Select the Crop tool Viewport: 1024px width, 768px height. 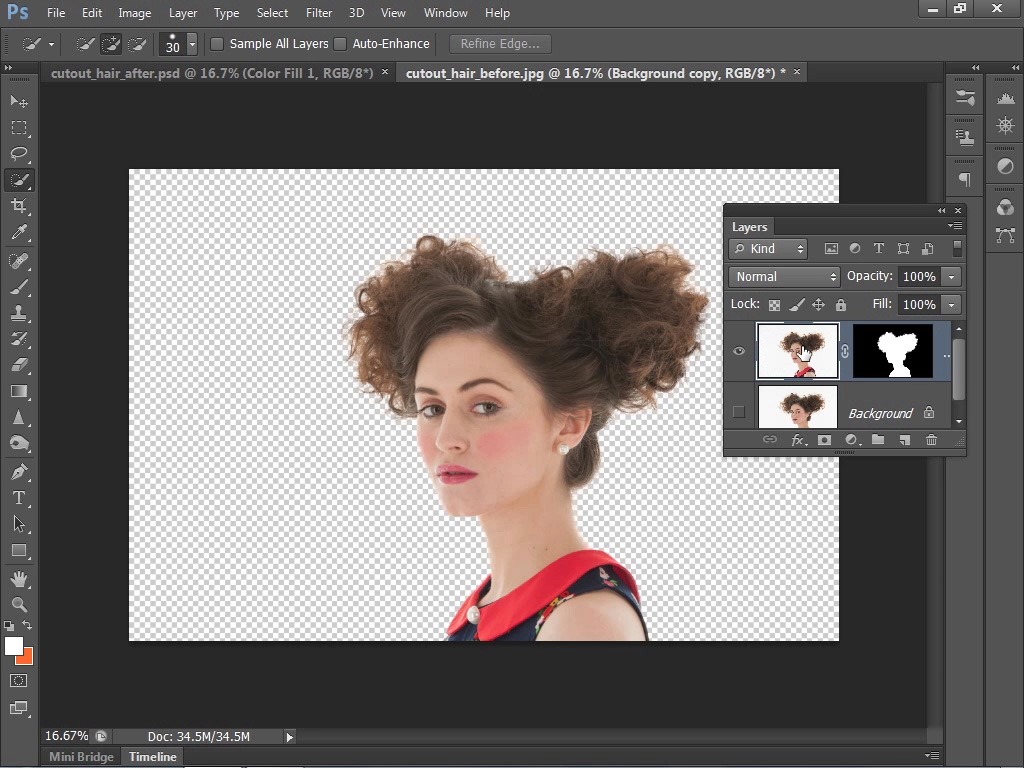pyautogui.click(x=19, y=206)
